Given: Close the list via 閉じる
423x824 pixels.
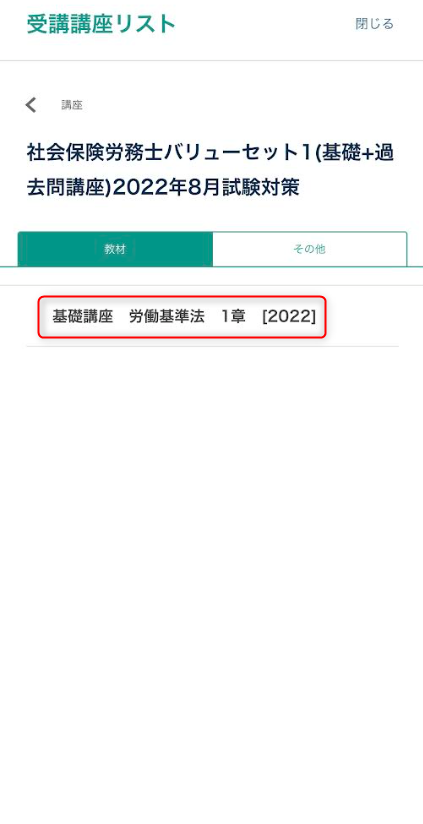Looking at the screenshot, I should coord(375,24).
